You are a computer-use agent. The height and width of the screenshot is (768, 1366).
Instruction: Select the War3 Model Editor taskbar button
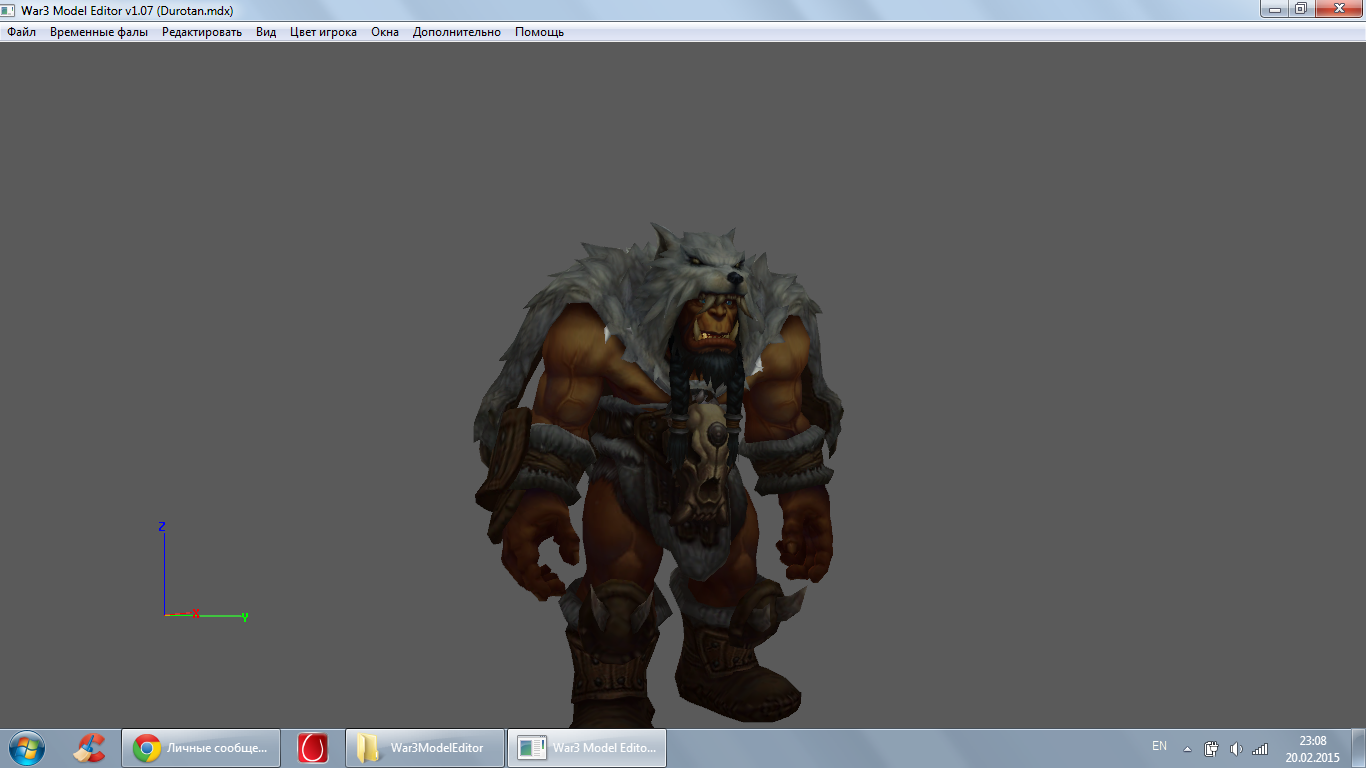point(587,748)
